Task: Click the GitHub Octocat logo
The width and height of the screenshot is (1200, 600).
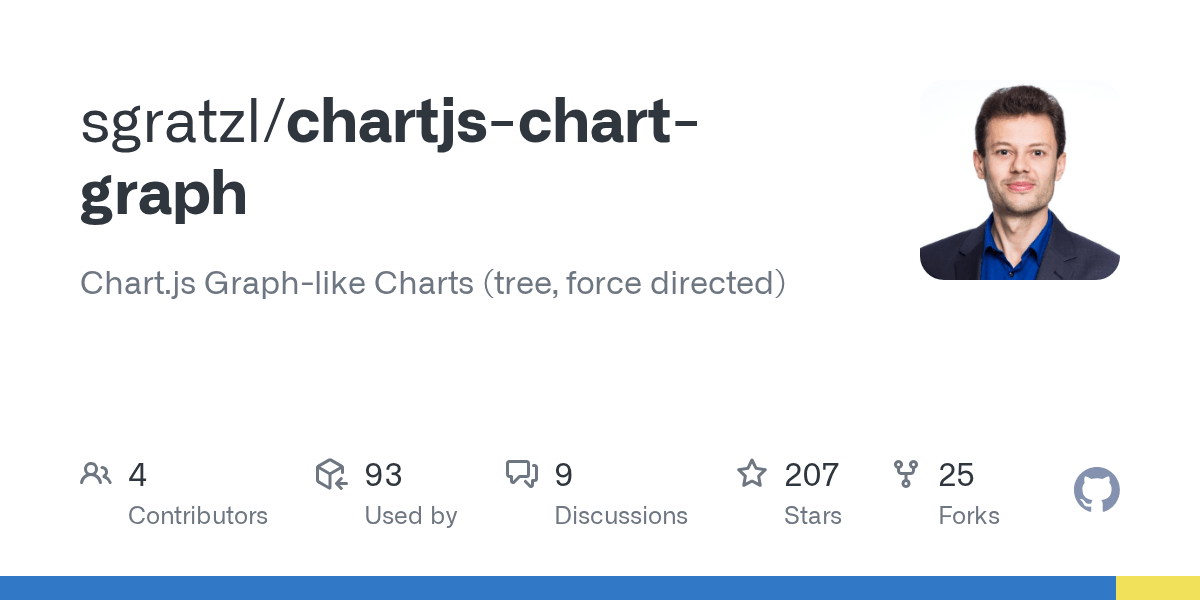Action: pos(1096,490)
